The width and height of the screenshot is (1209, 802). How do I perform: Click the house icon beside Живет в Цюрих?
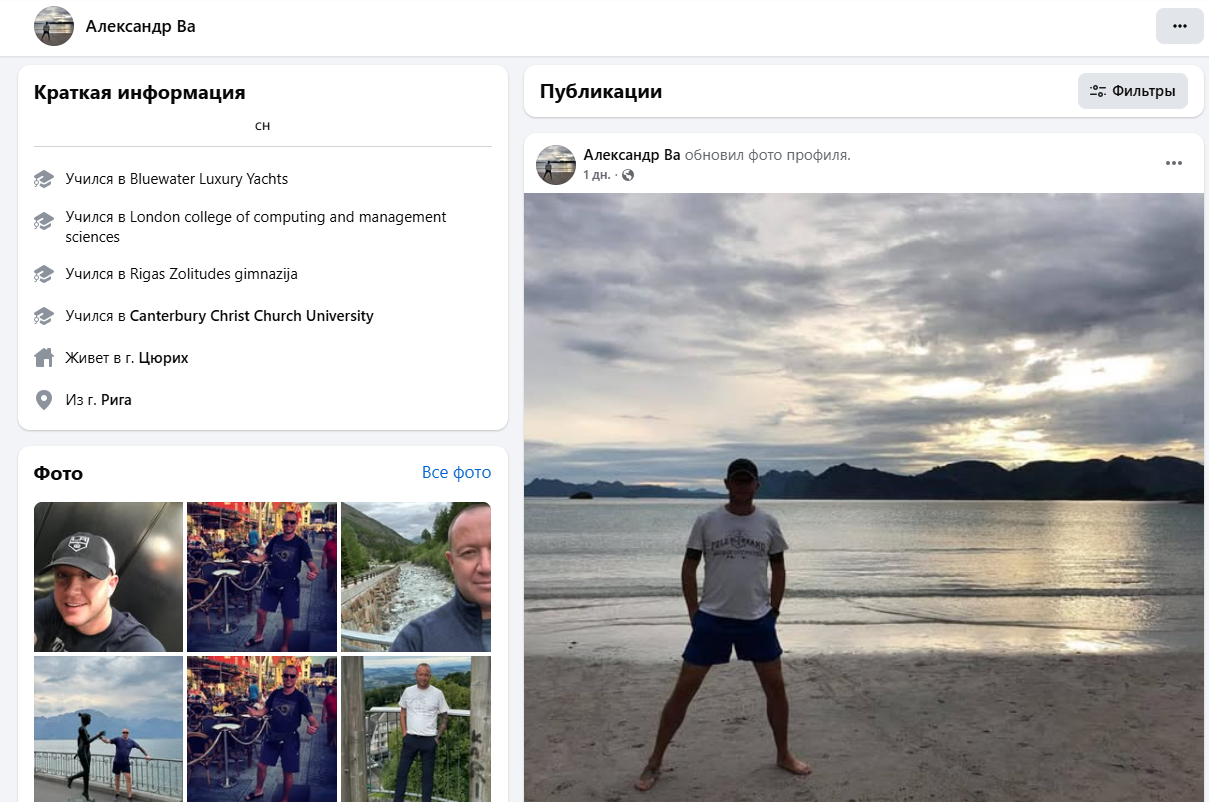tap(44, 358)
